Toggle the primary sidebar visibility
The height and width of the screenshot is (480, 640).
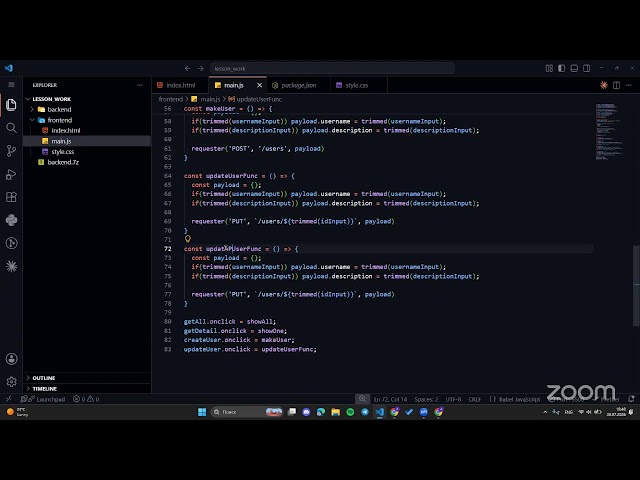(x=562, y=68)
